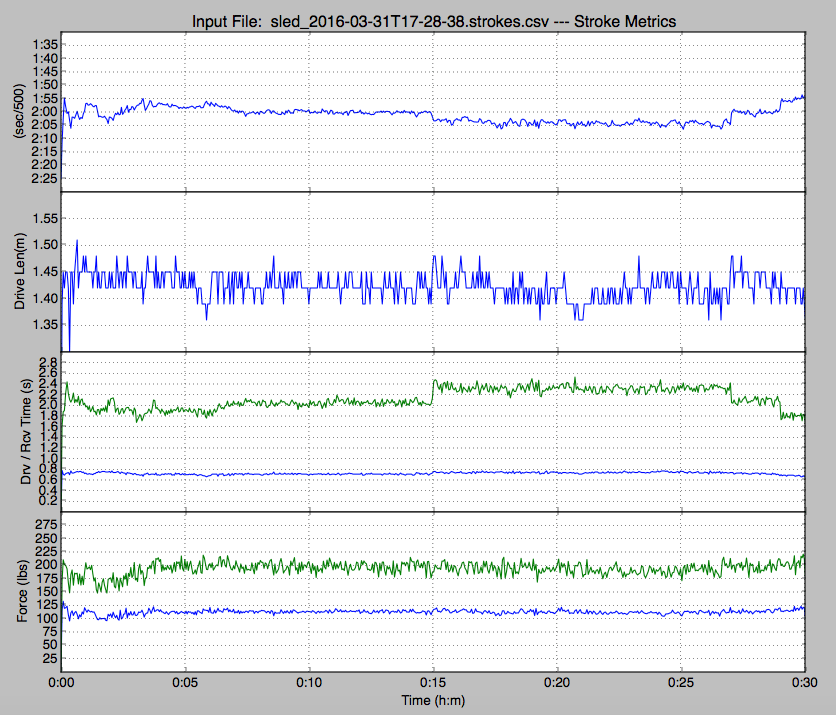Click the 2:25 pace tick label
Viewport: 836px width, 715px height.
click(x=44, y=177)
